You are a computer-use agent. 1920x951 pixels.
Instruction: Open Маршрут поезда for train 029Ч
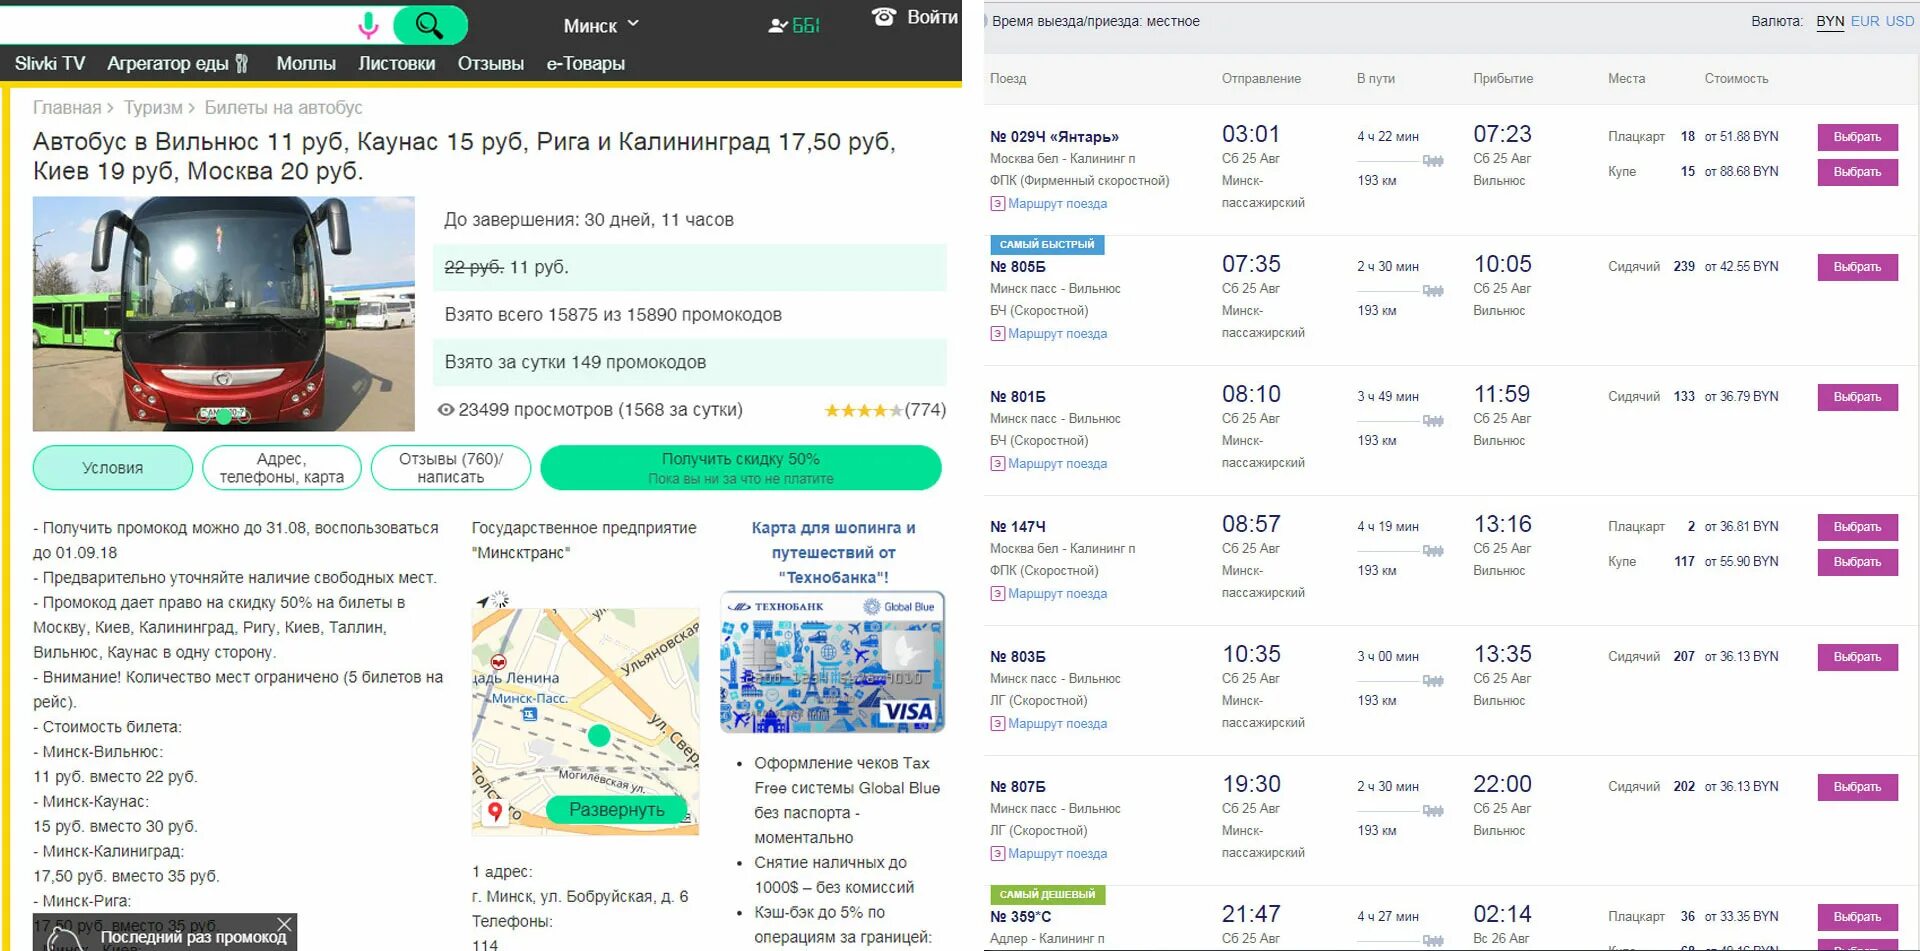(1057, 203)
